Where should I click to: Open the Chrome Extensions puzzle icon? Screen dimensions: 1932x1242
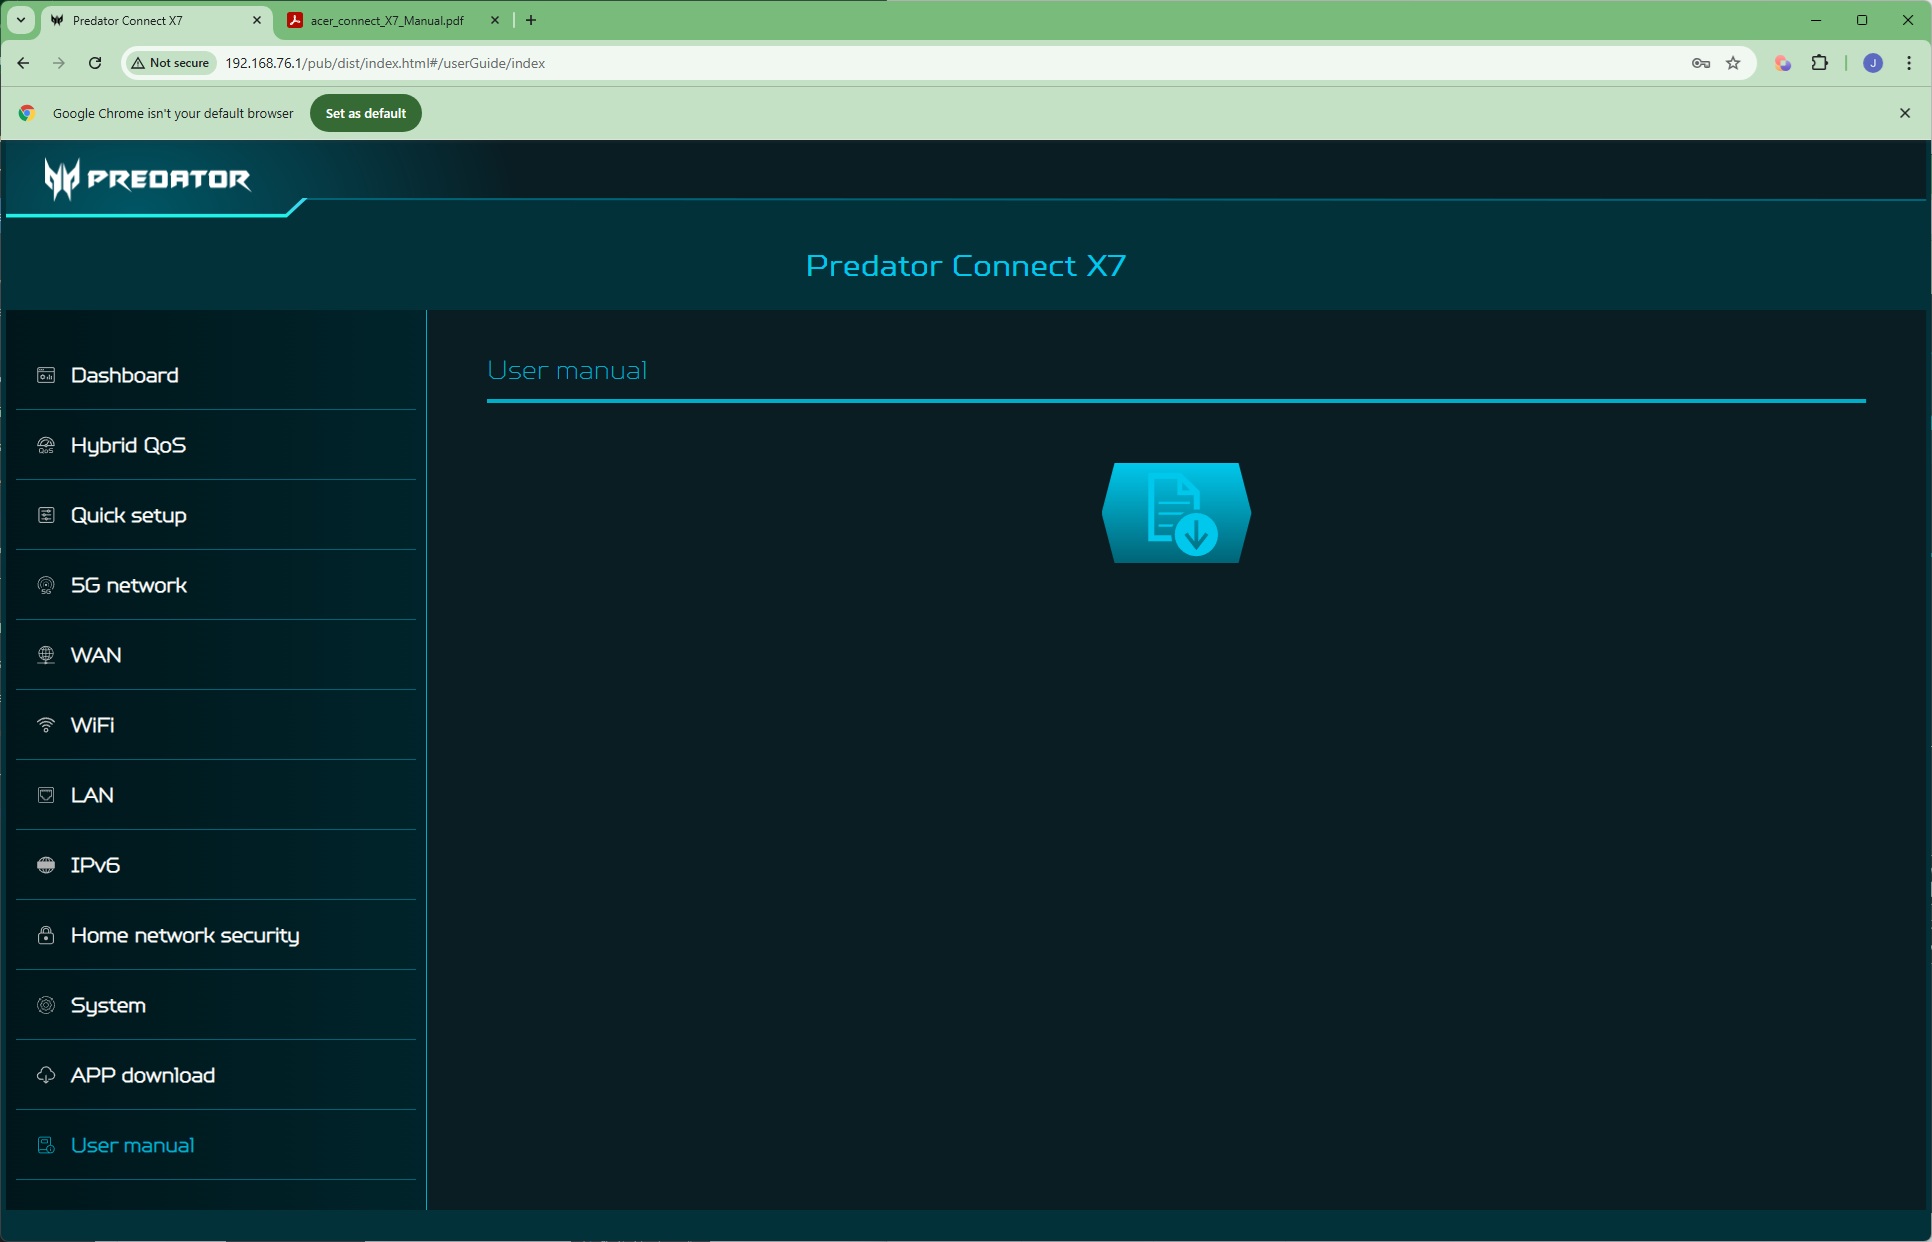[x=1819, y=63]
